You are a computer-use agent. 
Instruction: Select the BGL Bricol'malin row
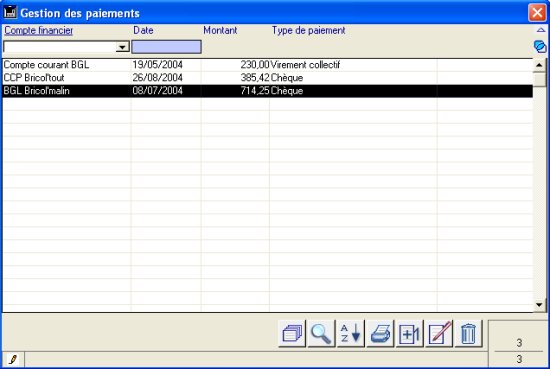pyautogui.click(x=268, y=91)
